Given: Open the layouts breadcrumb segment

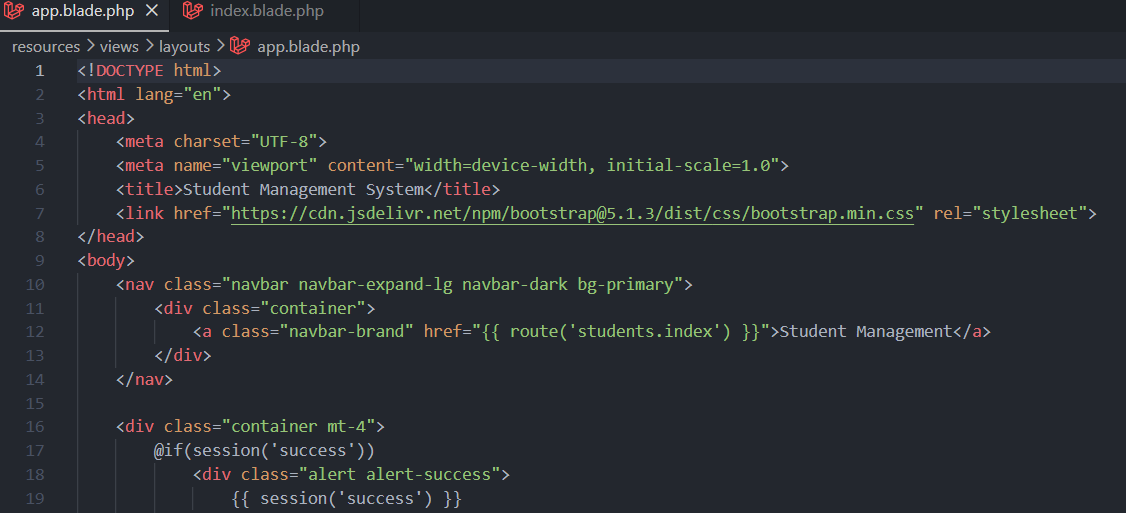Looking at the screenshot, I should 185,47.
